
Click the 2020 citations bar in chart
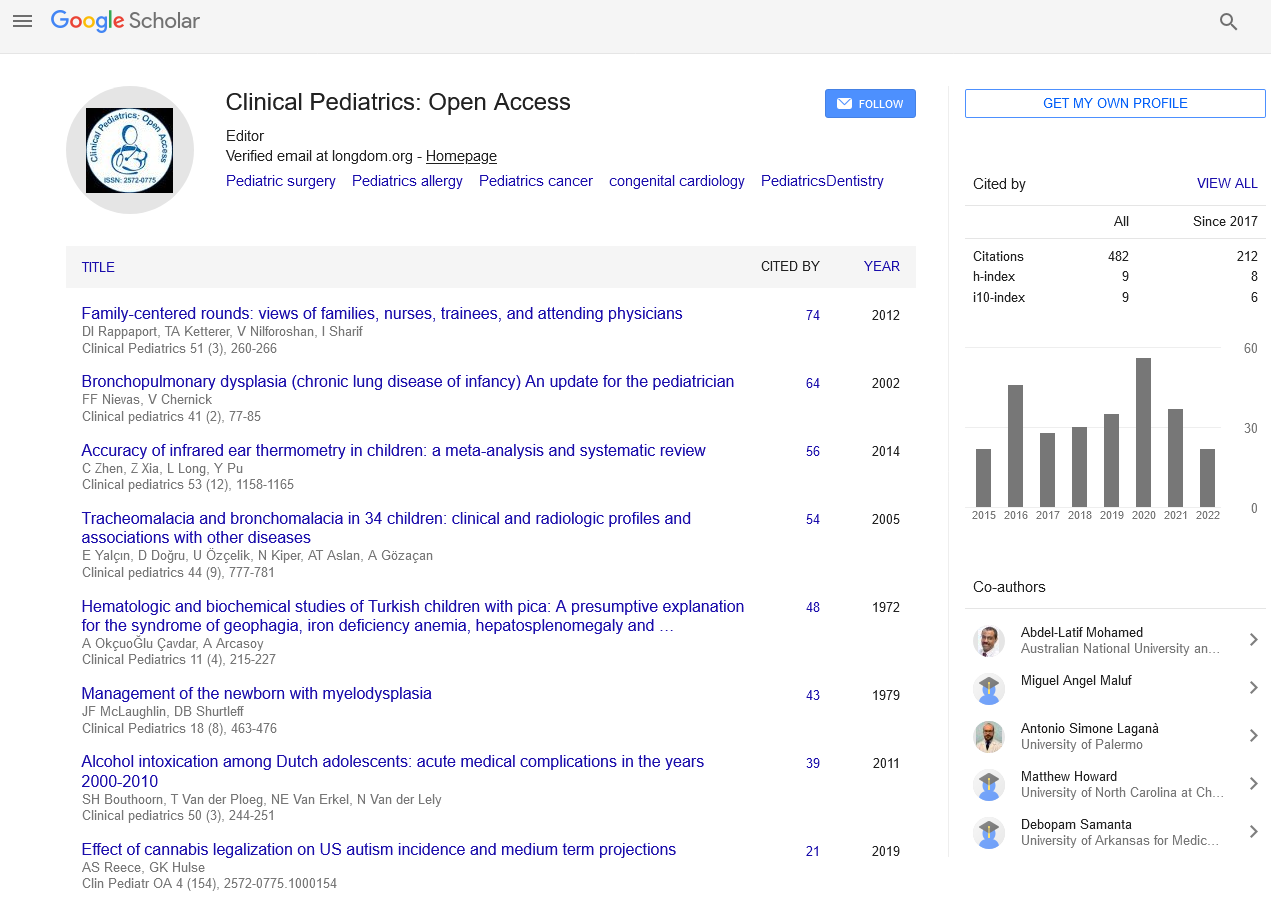[1143, 432]
